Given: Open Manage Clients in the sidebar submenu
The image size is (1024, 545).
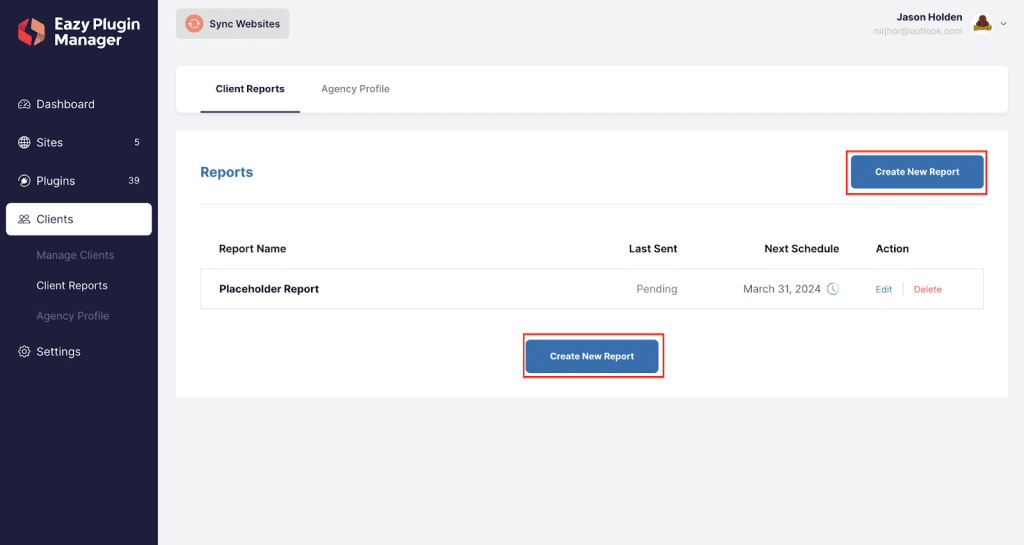Looking at the screenshot, I should pos(75,255).
